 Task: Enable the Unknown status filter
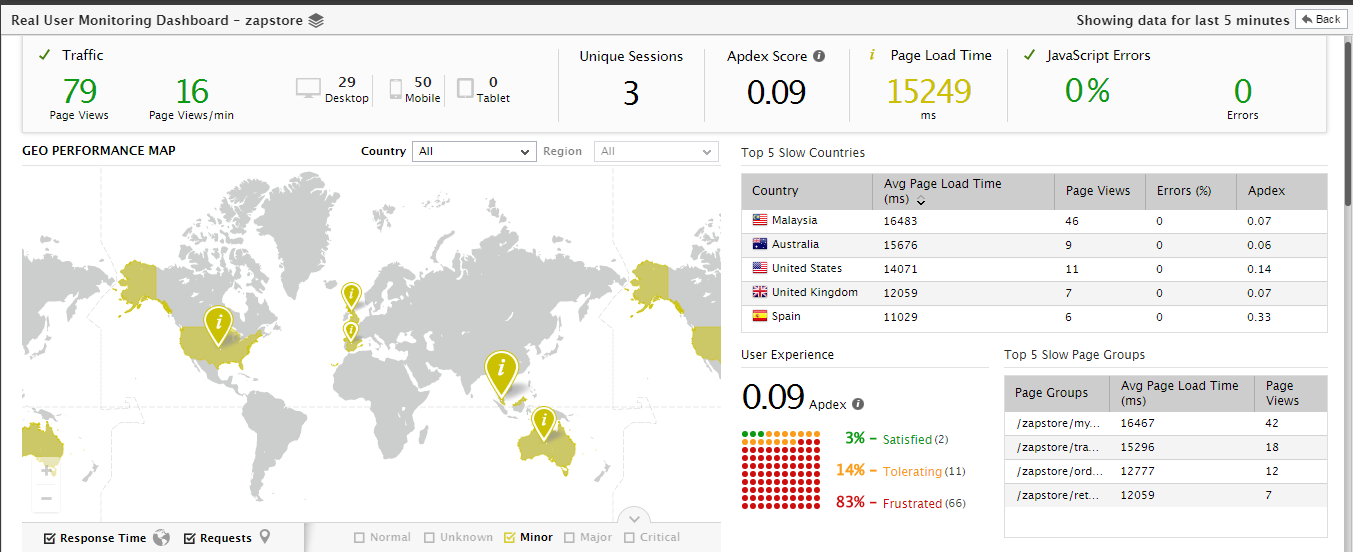click(429, 538)
